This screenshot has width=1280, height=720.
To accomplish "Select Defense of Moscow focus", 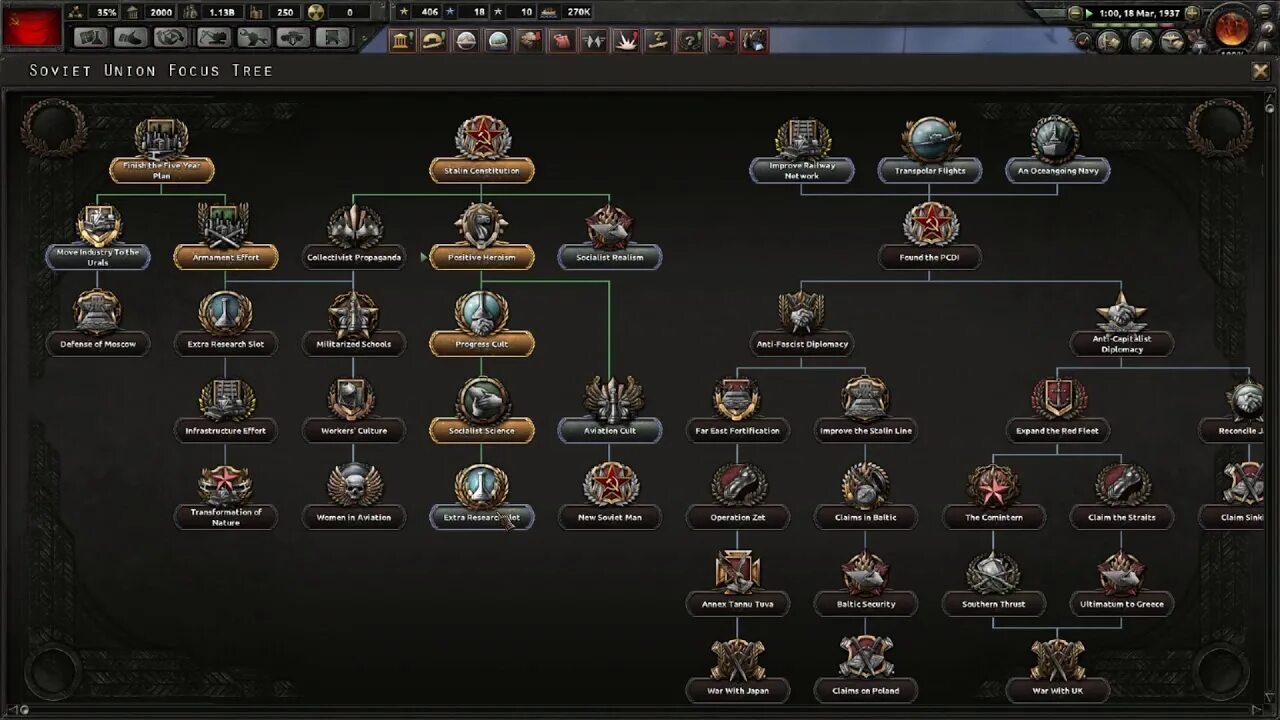I will [98, 325].
